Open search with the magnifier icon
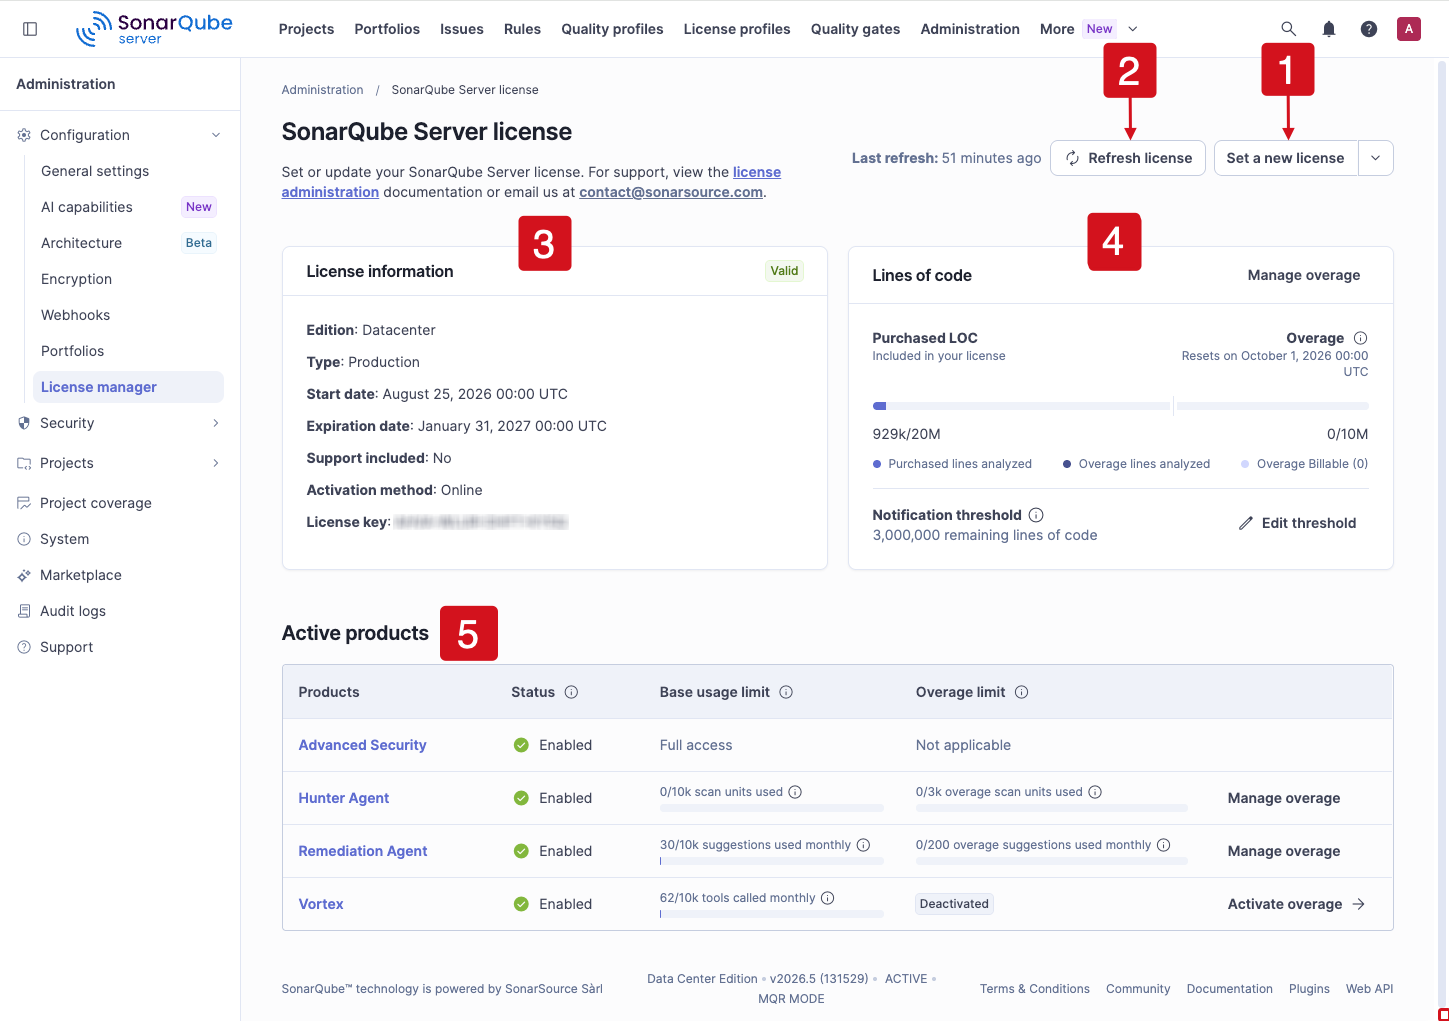Screen dimensions: 1449x1021 (1289, 29)
